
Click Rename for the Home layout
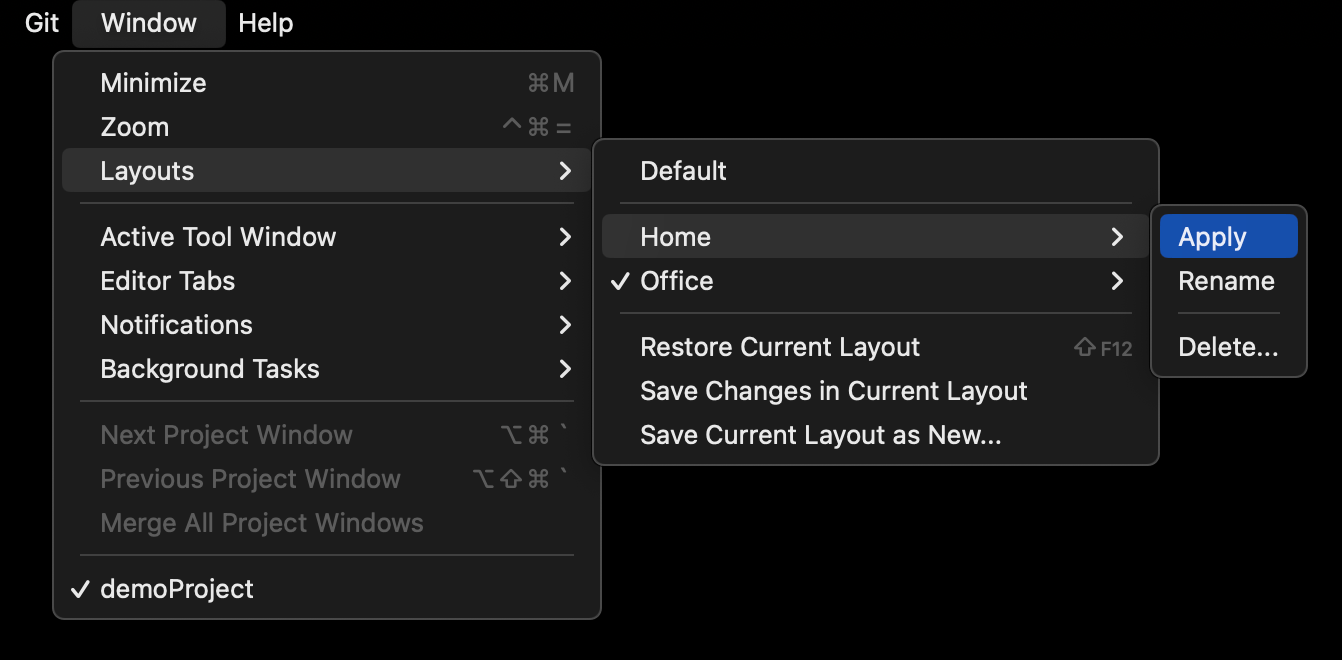[1226, 281]
